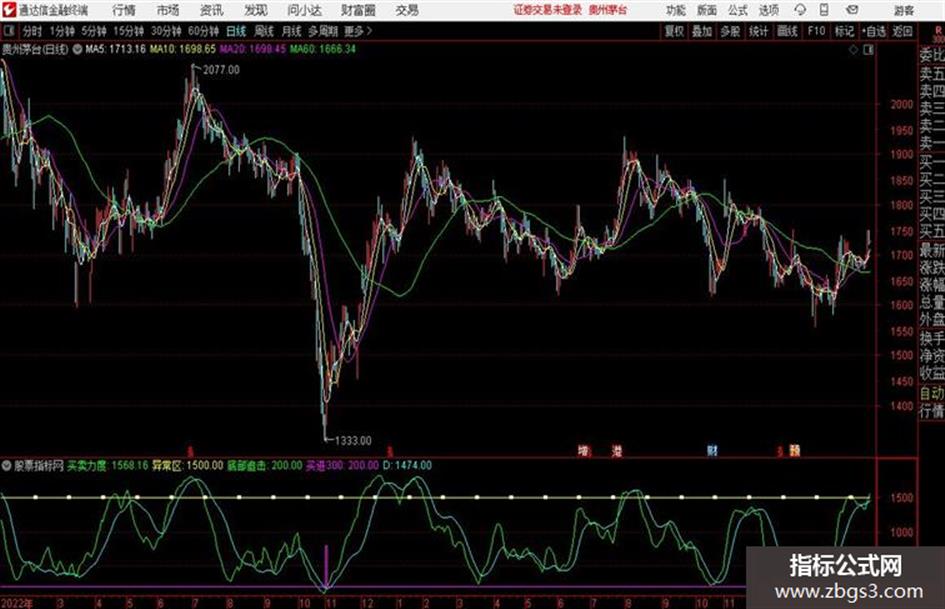Click the 底部追击: 200.00 indicator reading
The image size is (945, 609).
[x=265, y=465]
